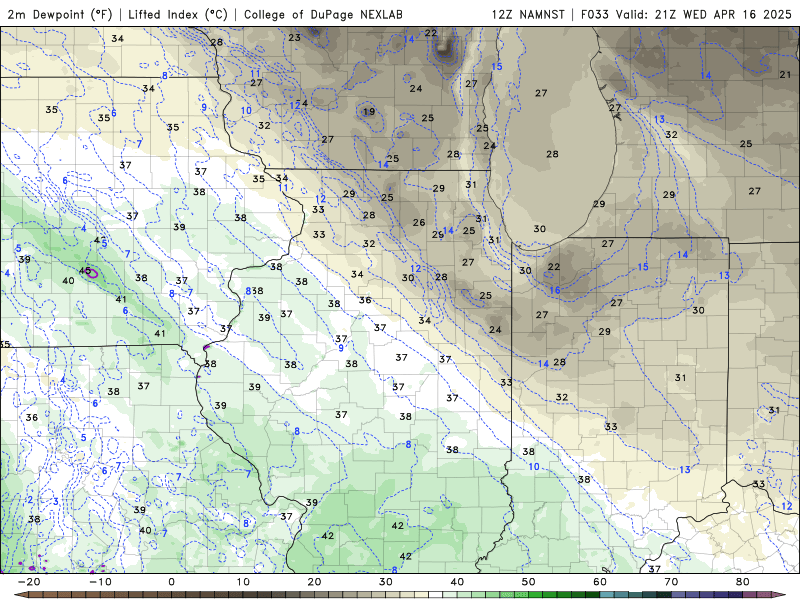Image resolution: width=800 pixels, height=600 pixels.
Task: Click the blue 2 lifted index contour label
Action: (30, 499)
